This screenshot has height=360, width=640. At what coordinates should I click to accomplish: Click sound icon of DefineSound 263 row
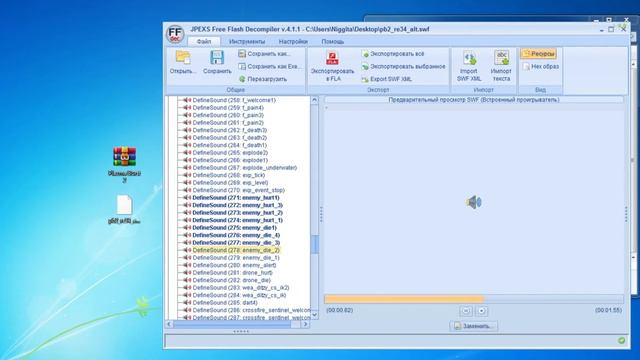(187, 138)
